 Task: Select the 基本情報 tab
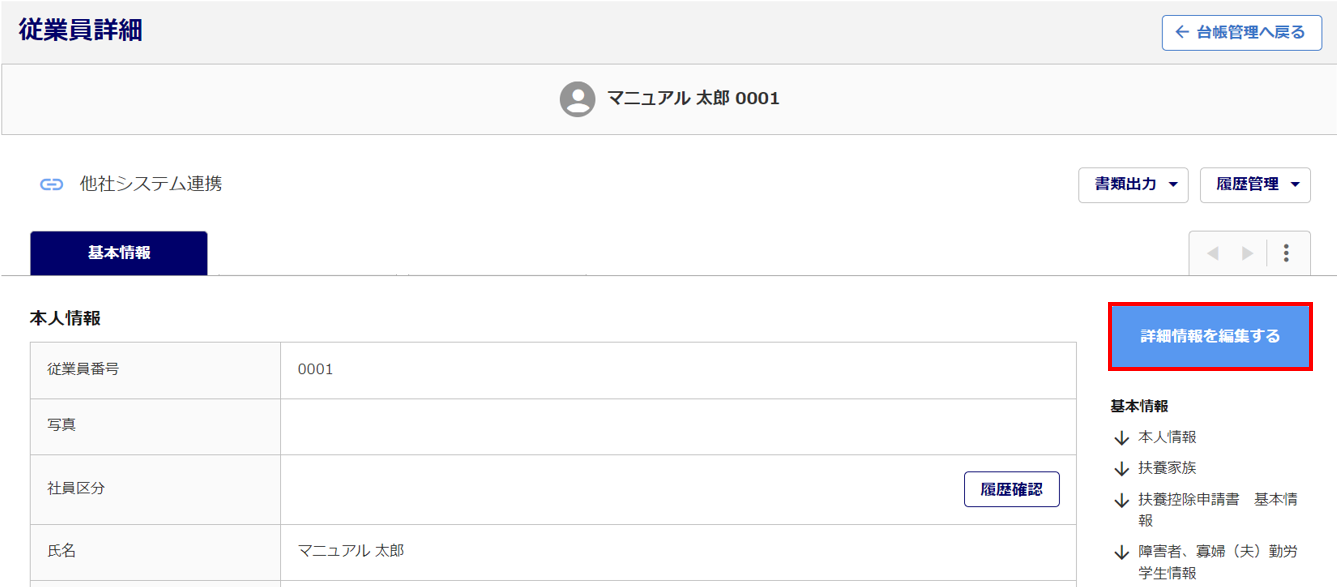(x=119, y=253)
